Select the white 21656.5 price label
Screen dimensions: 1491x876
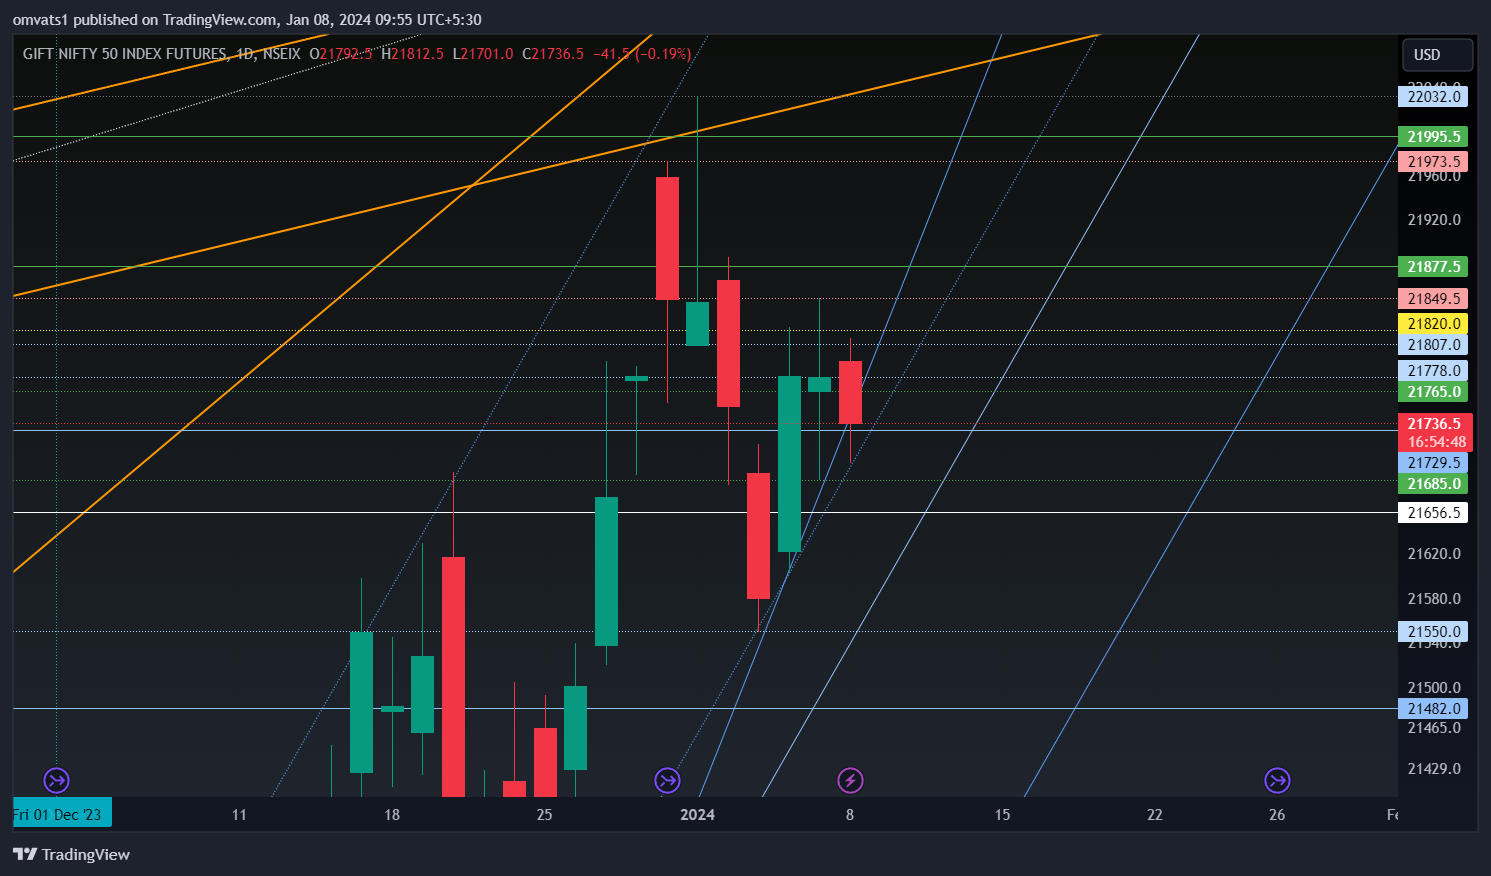pos(1433,513)
